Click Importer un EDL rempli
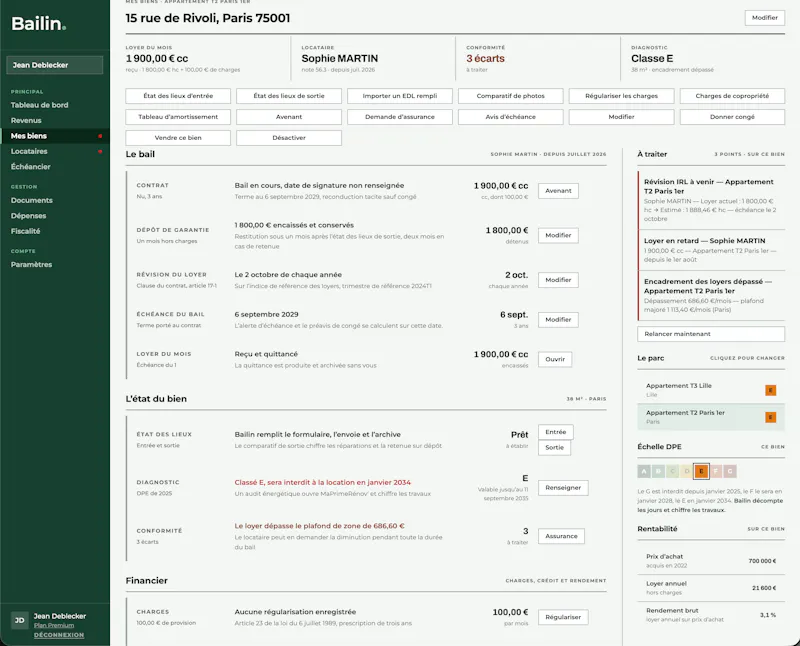Image resolution: width=800 pixels, height=646 pixels. (x=399, y=96)
